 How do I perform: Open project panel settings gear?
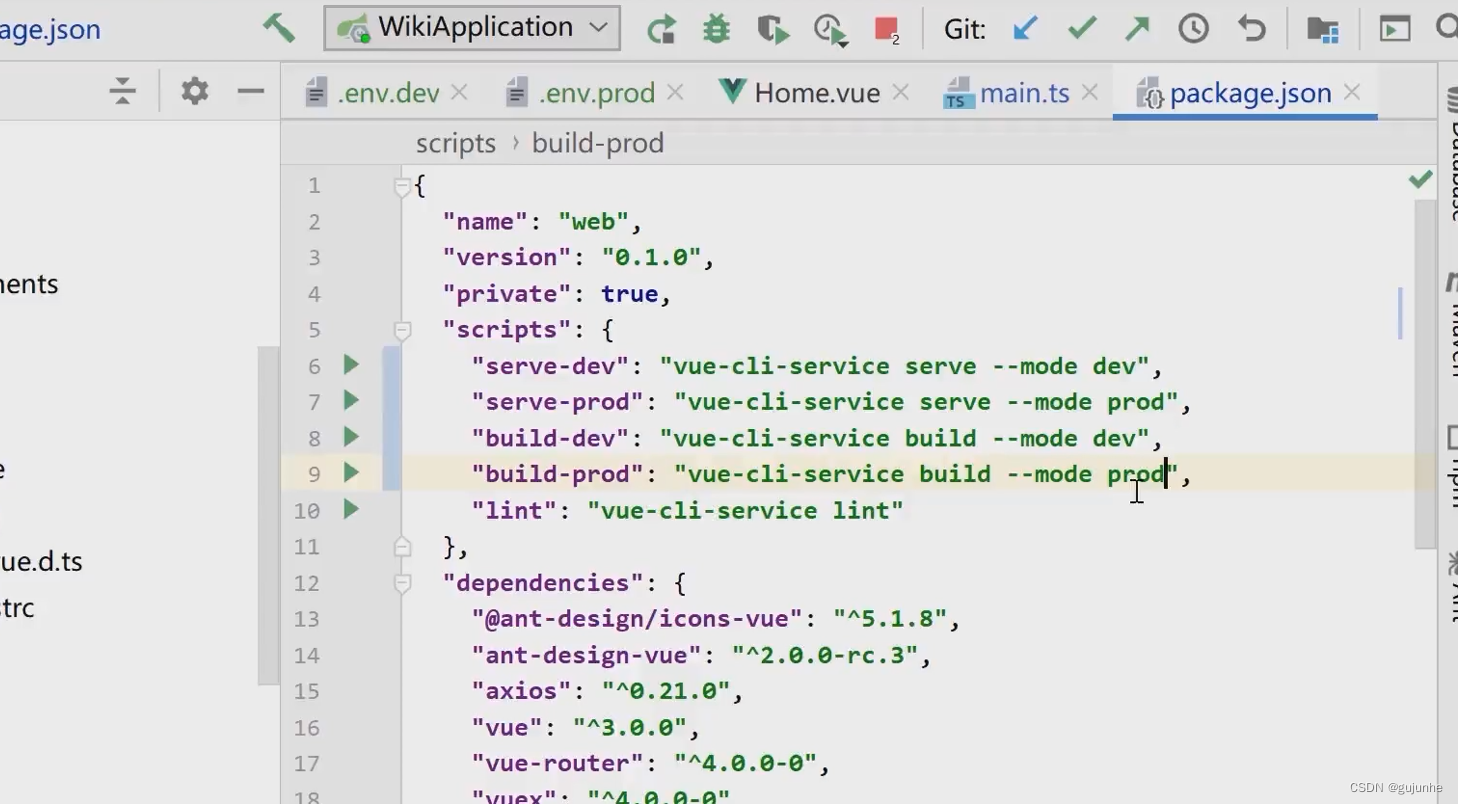(194, 92)
